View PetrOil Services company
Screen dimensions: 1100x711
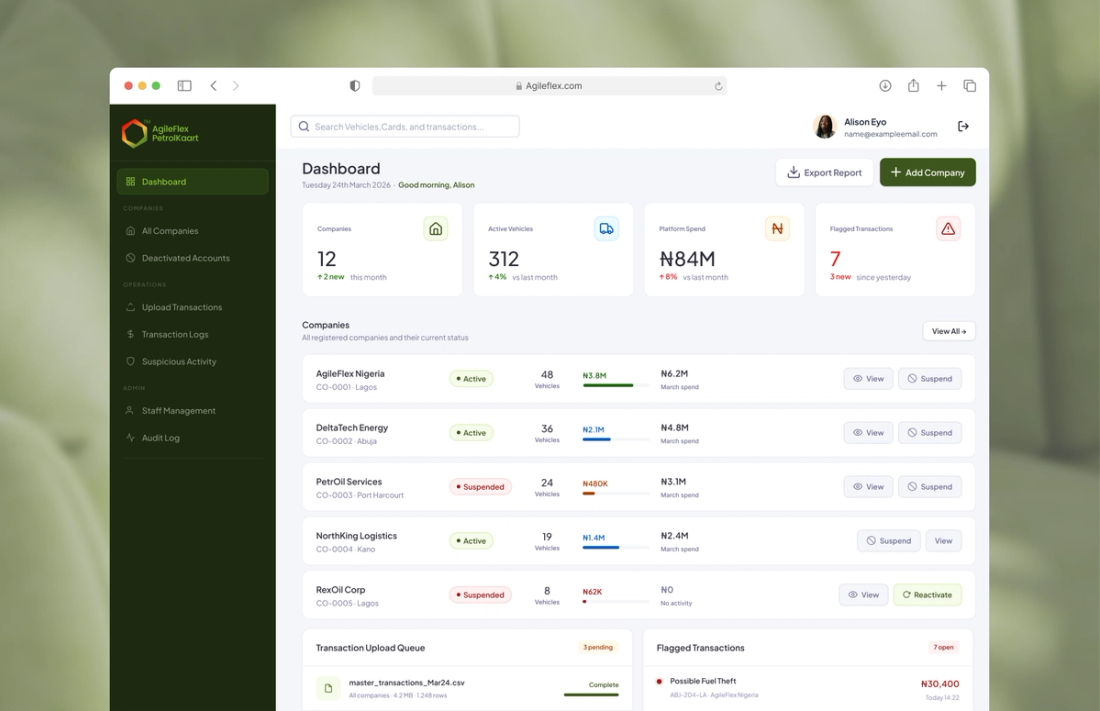click(868, 486)
